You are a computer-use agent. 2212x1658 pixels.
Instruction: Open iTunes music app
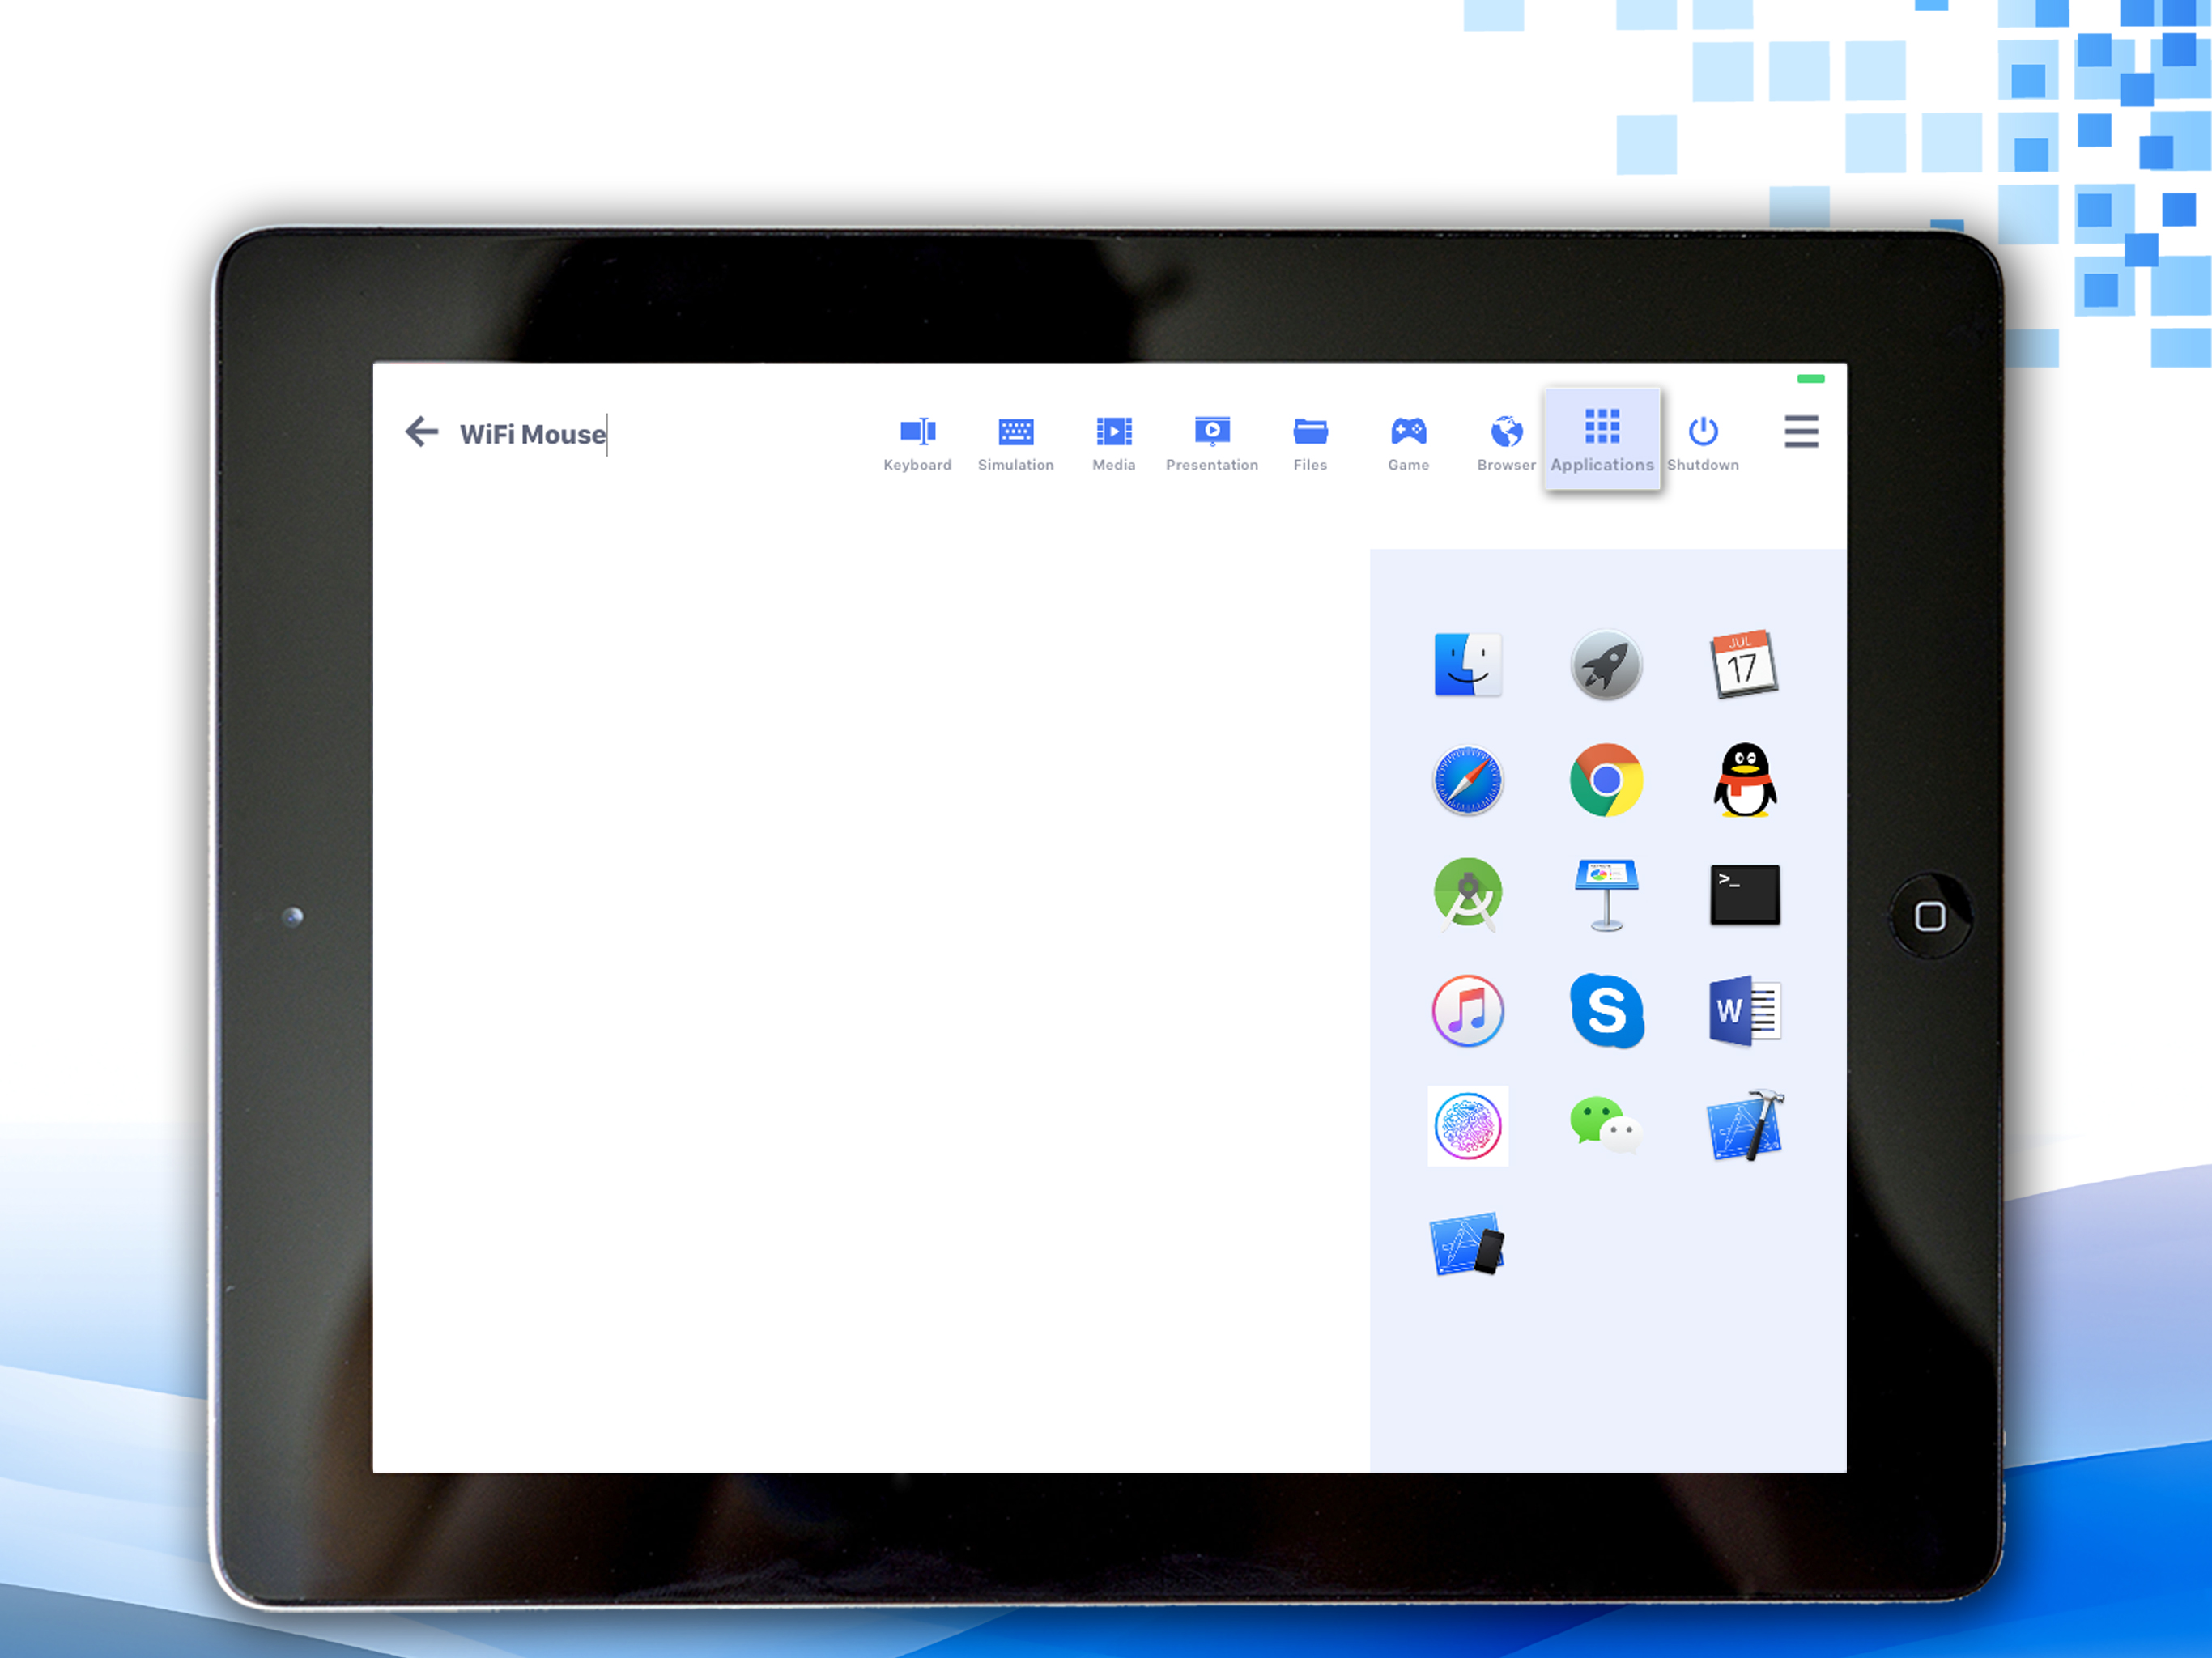[1467, 1011]
